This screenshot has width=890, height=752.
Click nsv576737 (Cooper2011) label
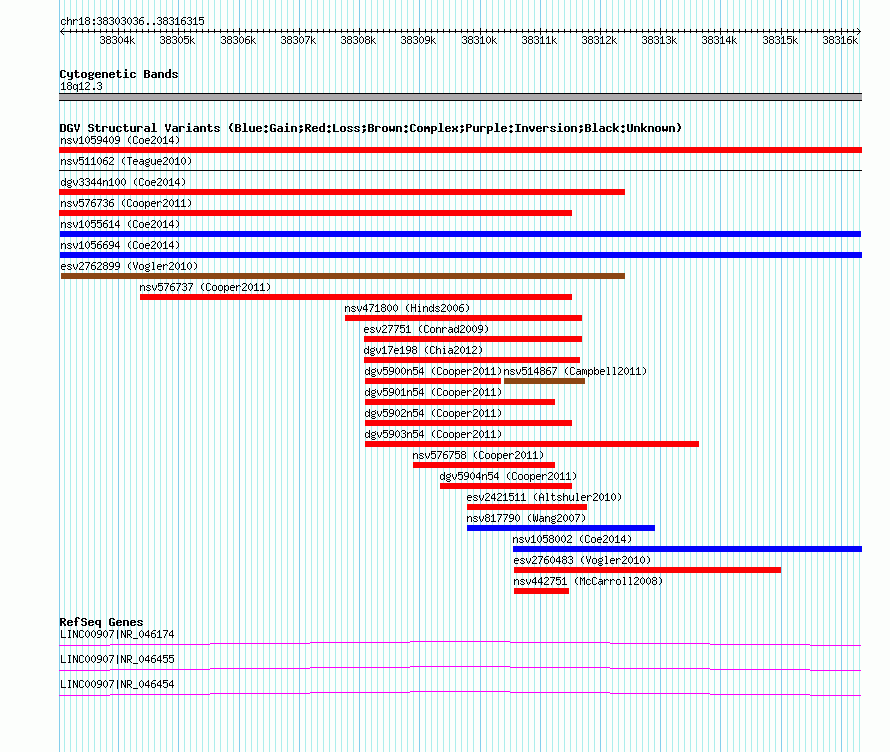[205, 287]
